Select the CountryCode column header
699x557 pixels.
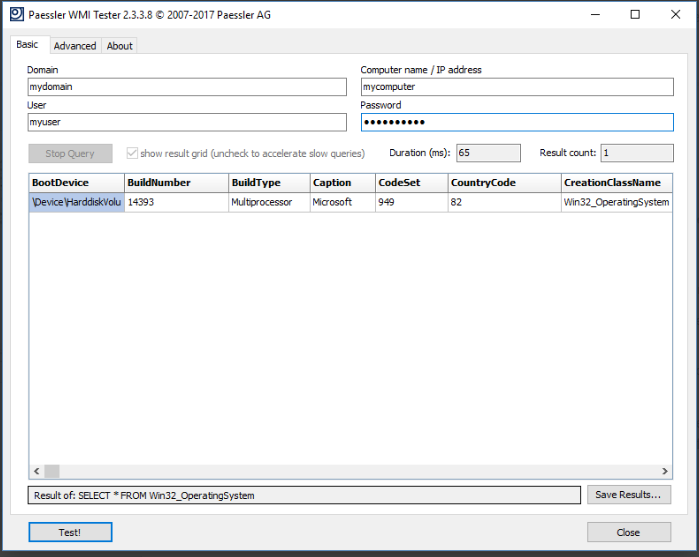(x=505, y=183)
